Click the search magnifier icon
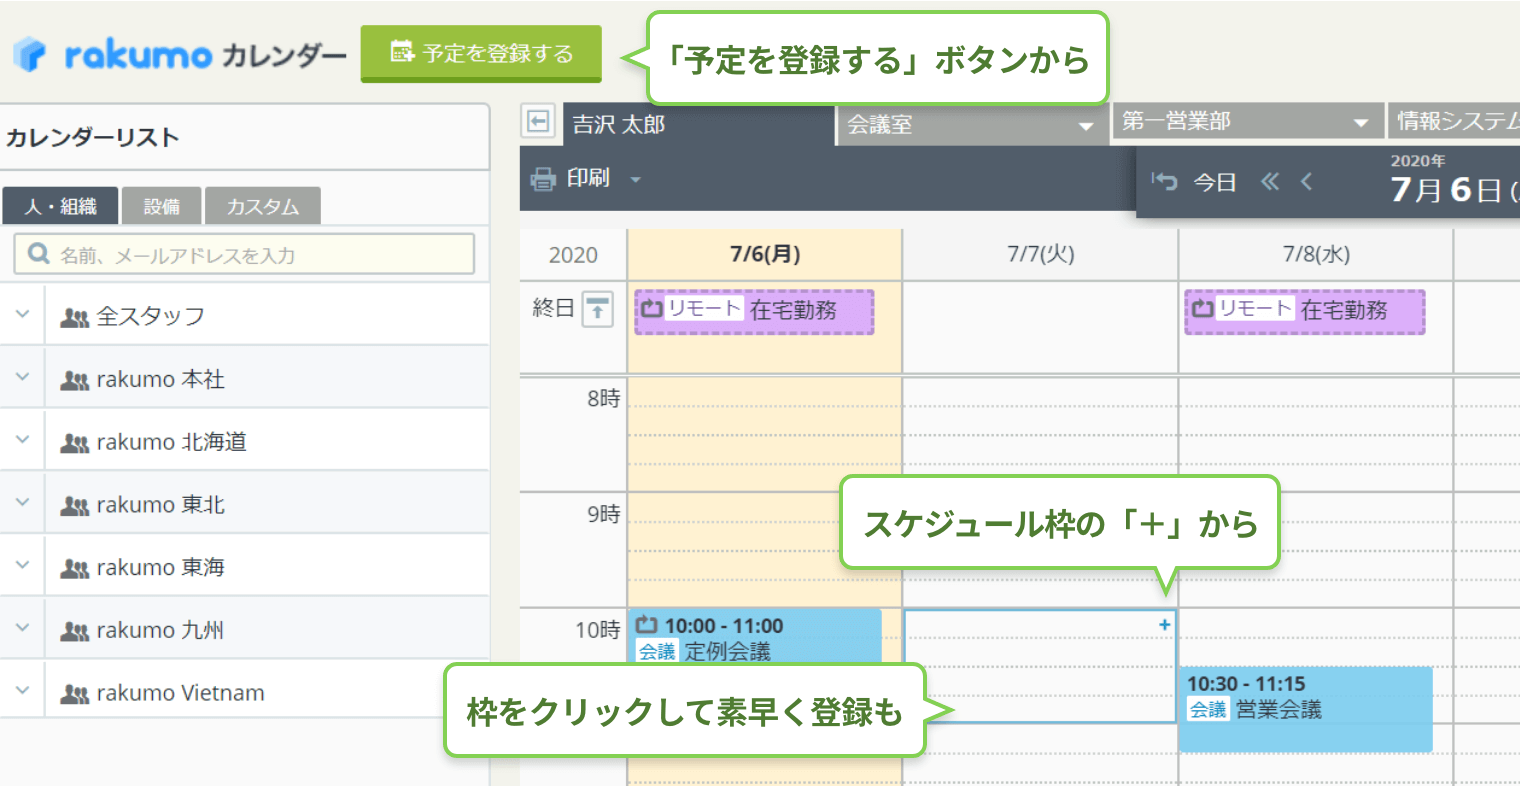 click(39, 254)
